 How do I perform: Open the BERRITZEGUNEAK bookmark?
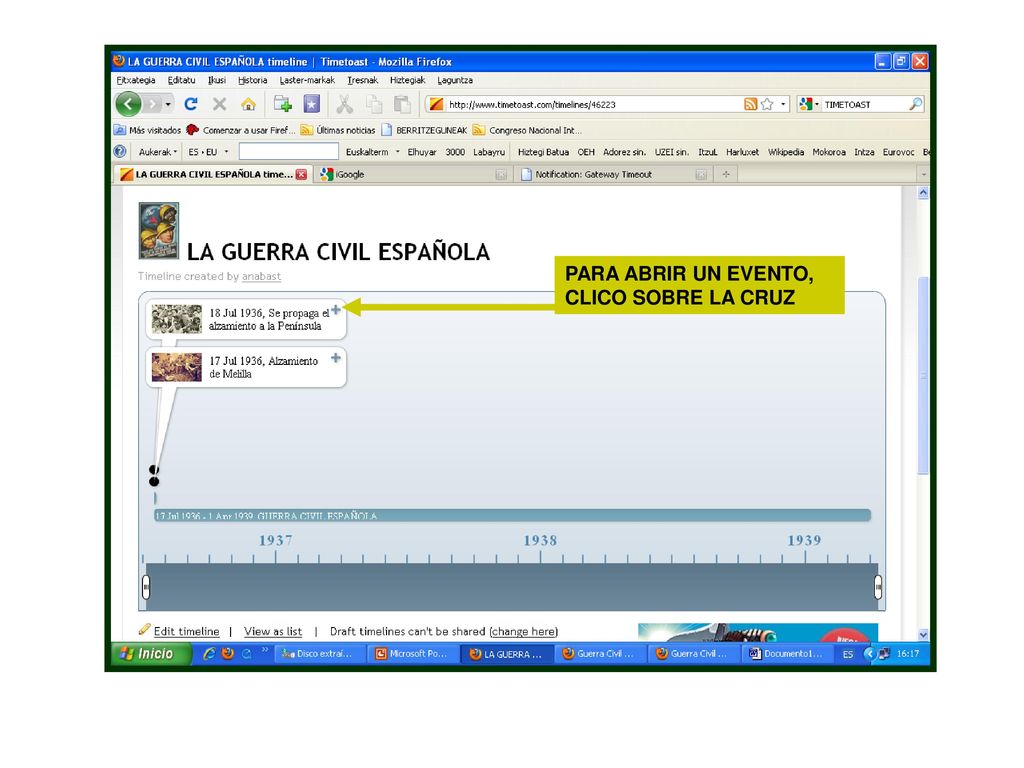[x=424, y=130]
